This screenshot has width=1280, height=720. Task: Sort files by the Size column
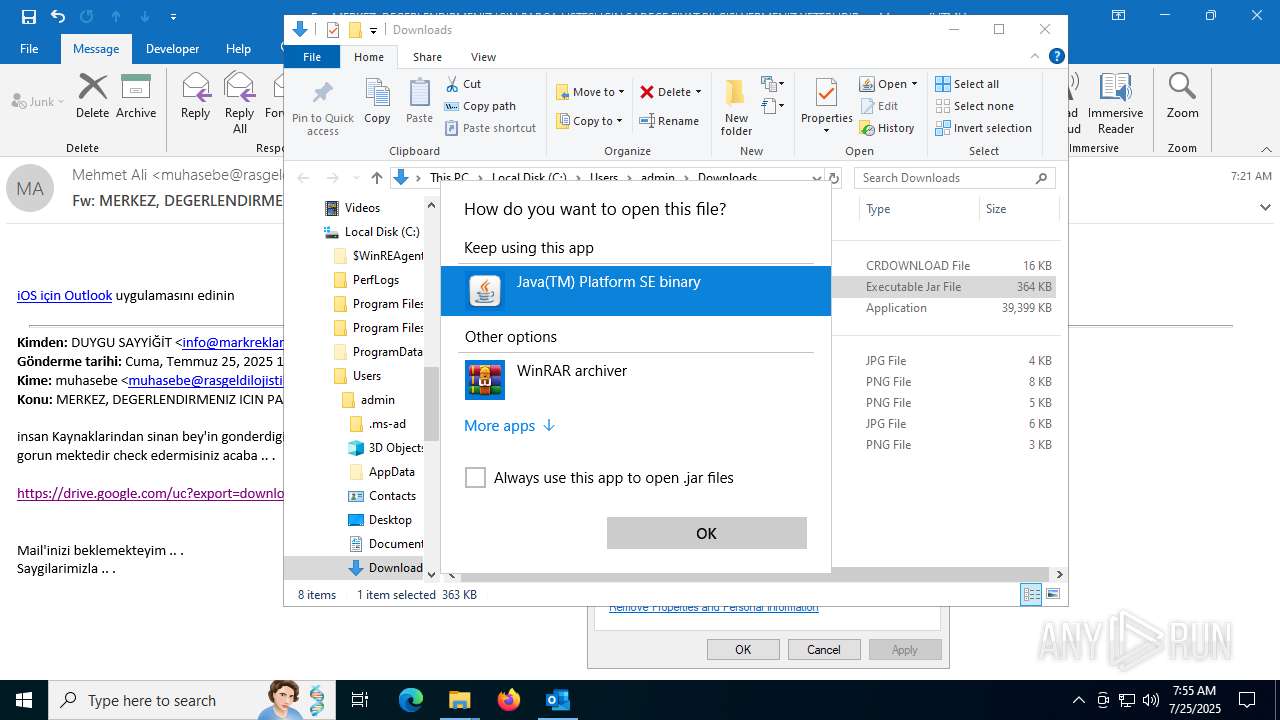tap(1018, 209)
